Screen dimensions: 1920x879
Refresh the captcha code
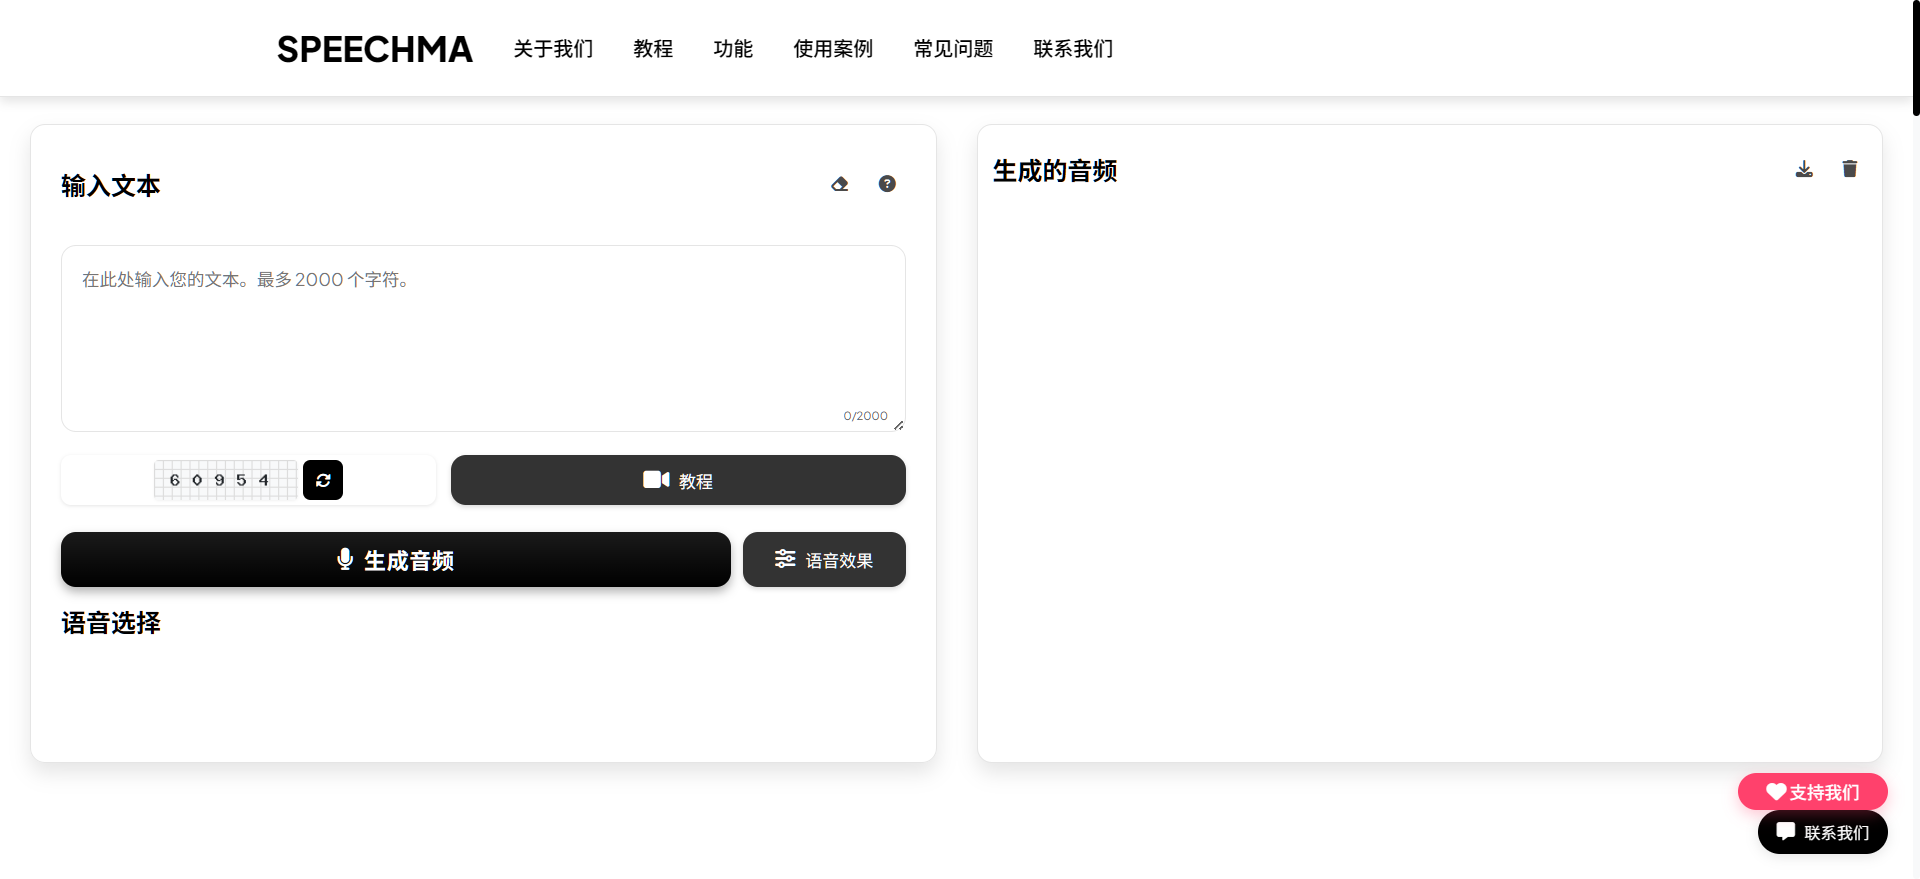323,480
